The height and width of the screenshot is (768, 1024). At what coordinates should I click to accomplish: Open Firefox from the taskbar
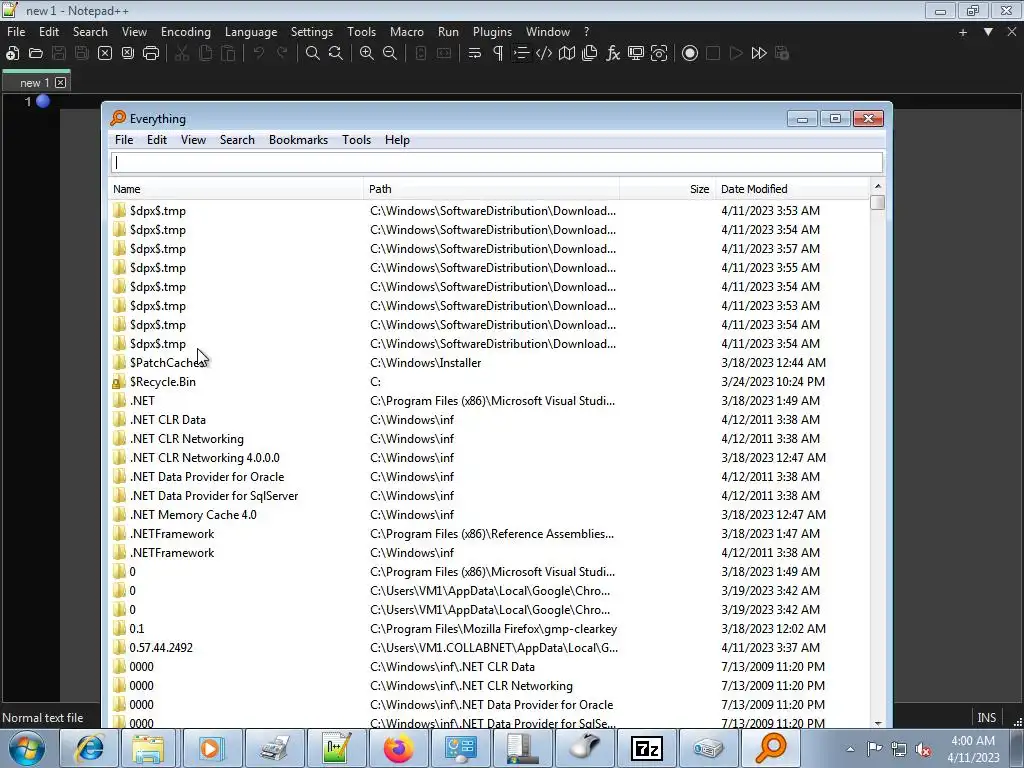tap(398, 748)
